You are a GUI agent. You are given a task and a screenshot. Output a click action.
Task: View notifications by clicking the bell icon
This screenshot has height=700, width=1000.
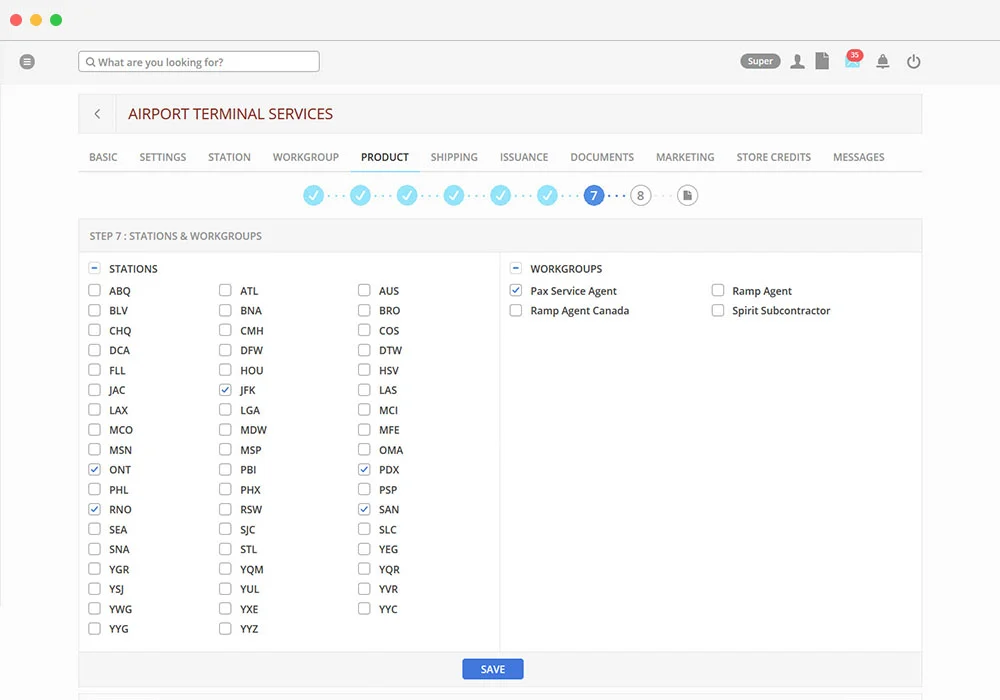tap(883, 61)
